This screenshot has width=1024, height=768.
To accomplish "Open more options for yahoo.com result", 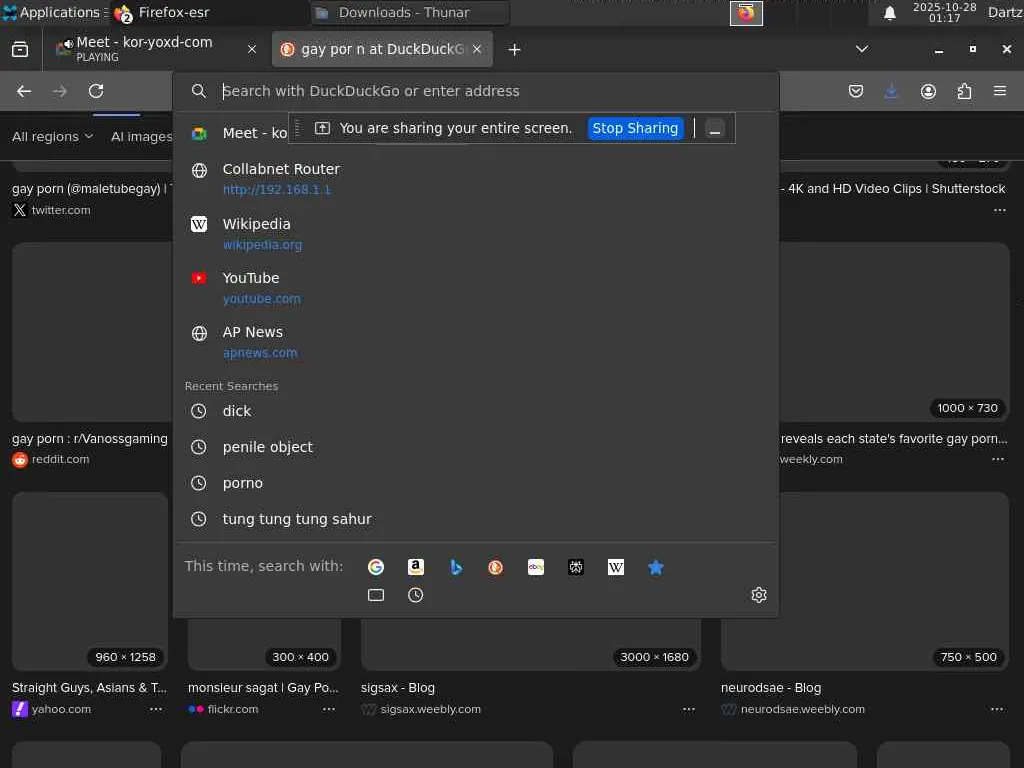I will [x=155, y=709].
